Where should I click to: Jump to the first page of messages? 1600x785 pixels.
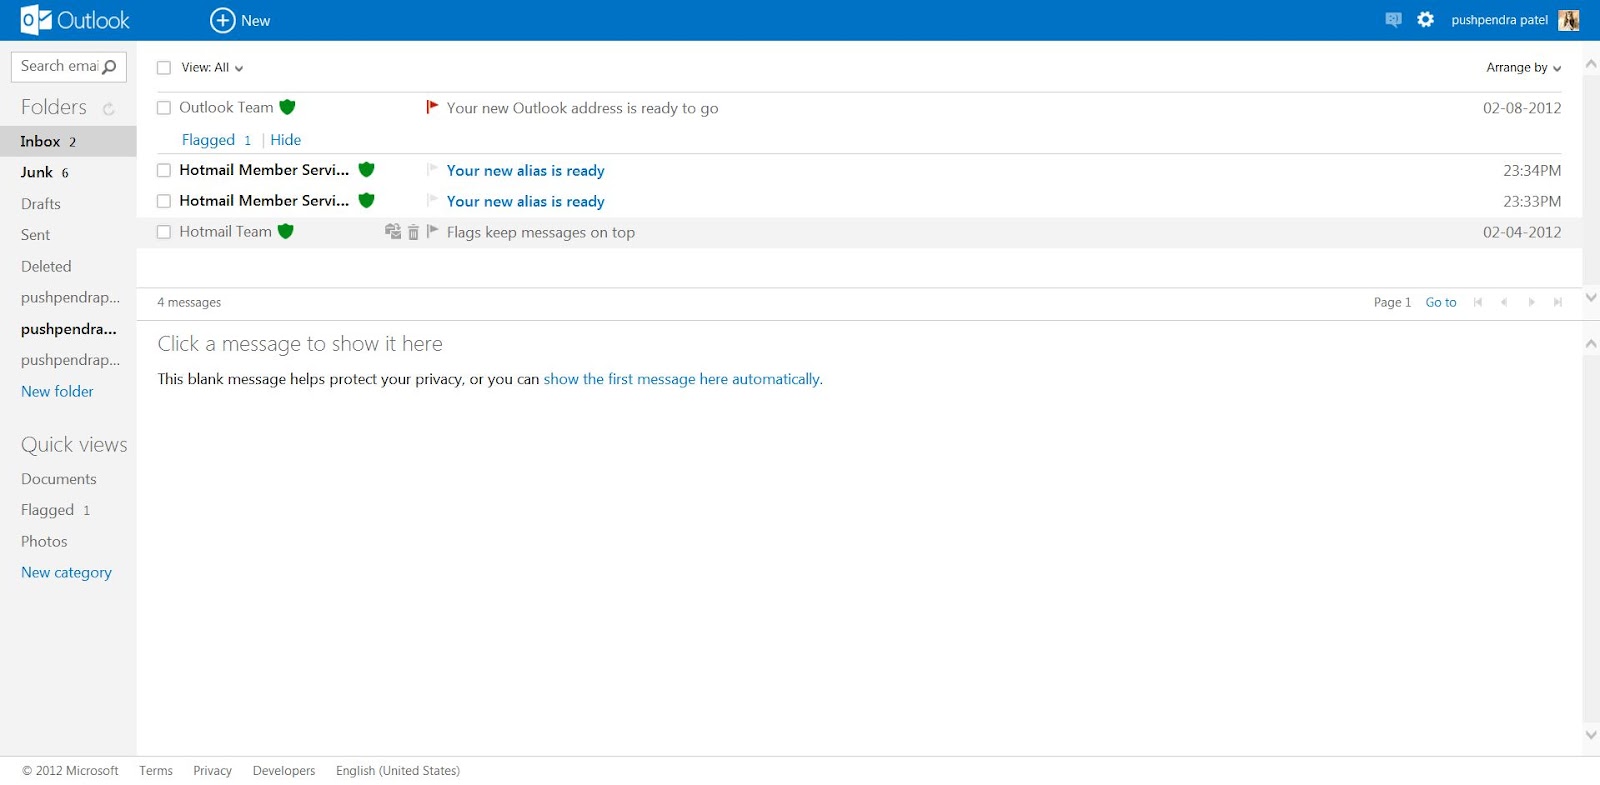point(1478,302)
